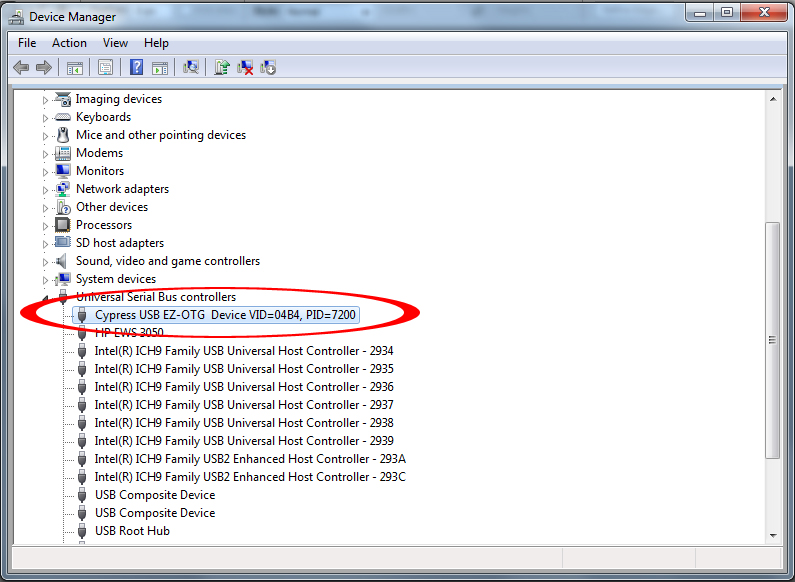Select Intel ICH9 USB2 Enhanced Host Controller 293A
Image resolution: width=795 pixels, height=582 pixels.
[x=250, y=459]
